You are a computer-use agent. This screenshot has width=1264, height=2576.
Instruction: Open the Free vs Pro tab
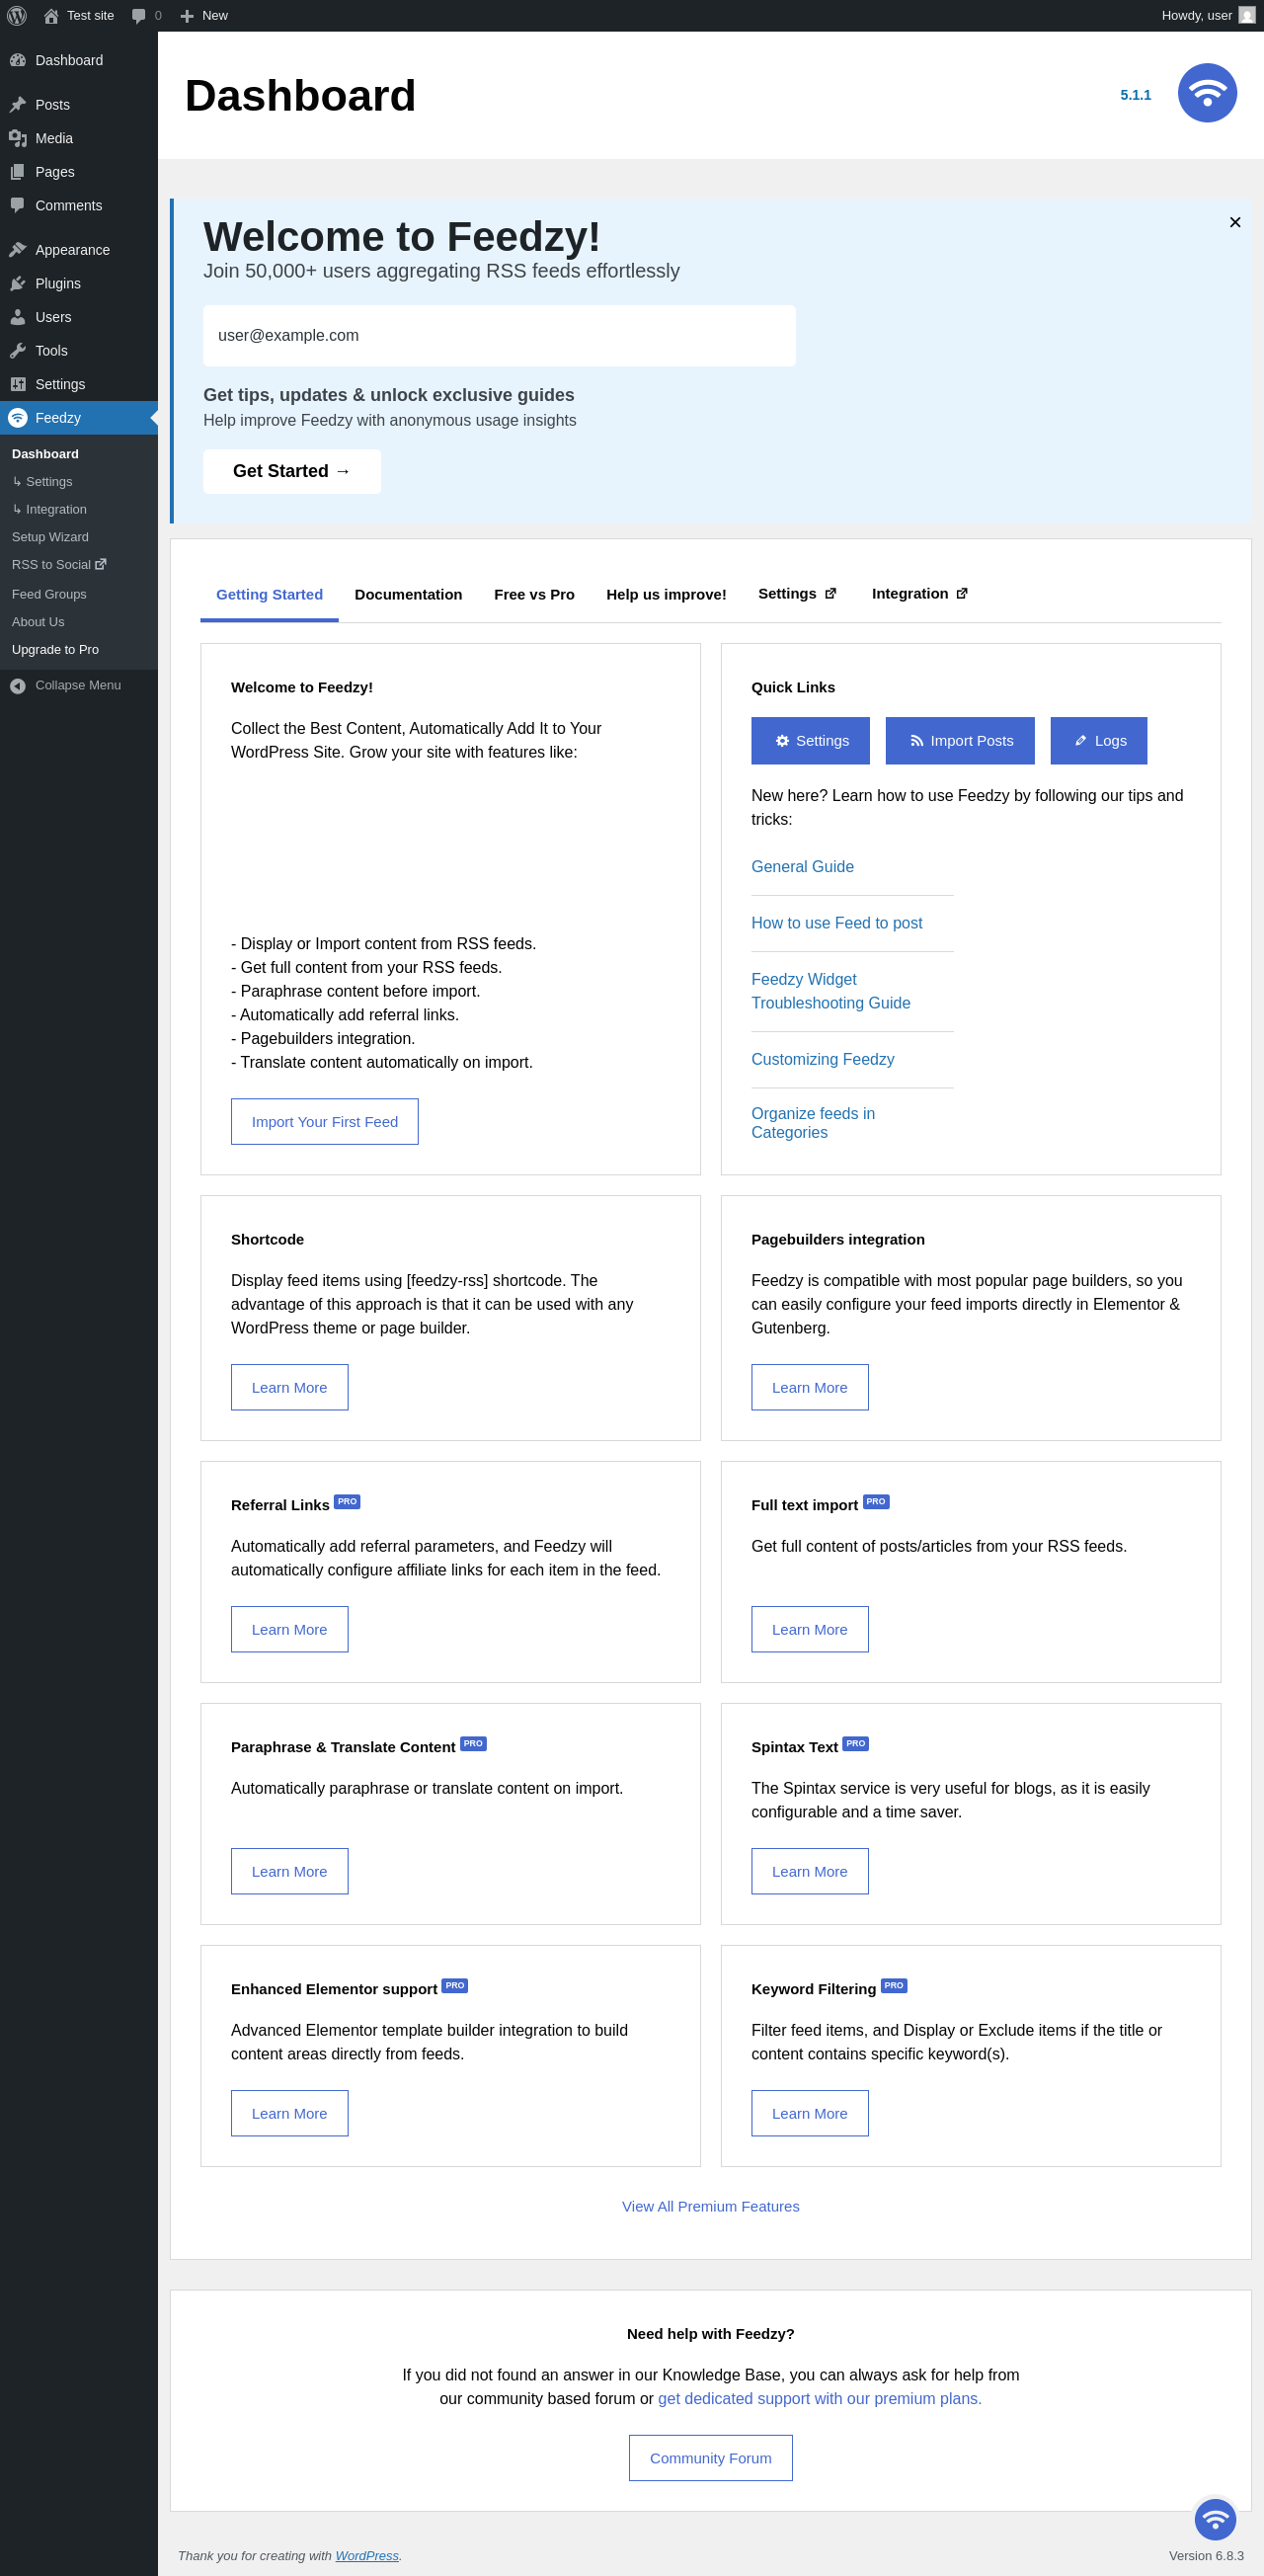pos(534,594)
